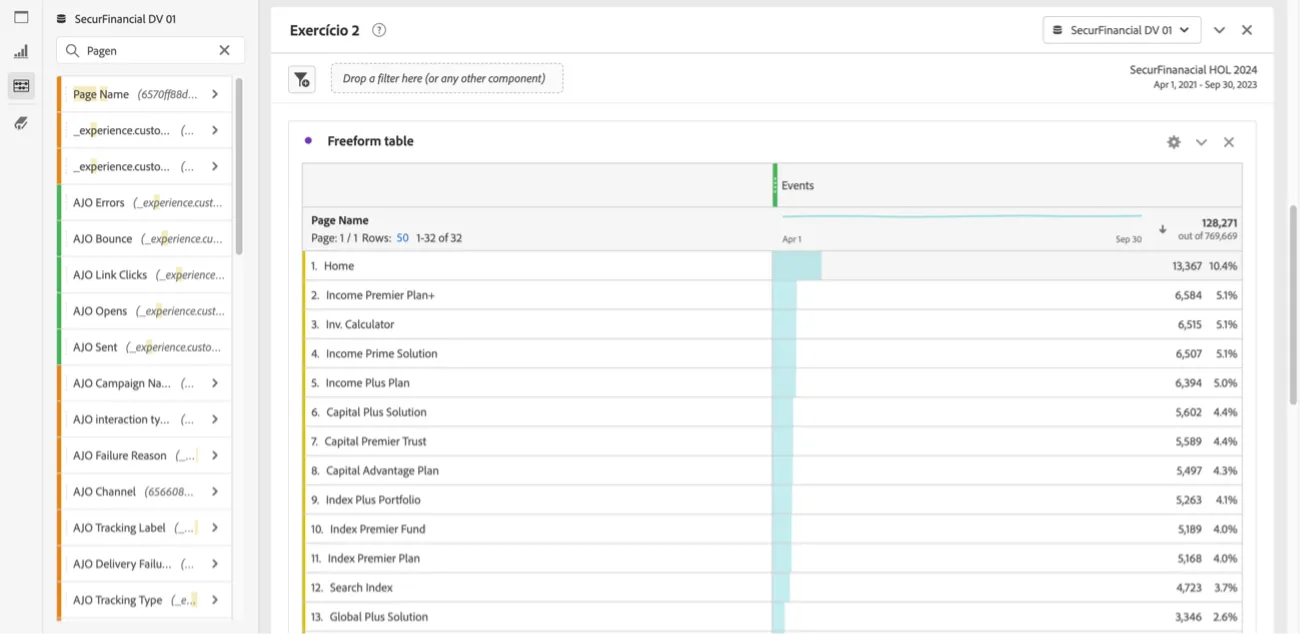Change the rows-per-page value 50

403,238
